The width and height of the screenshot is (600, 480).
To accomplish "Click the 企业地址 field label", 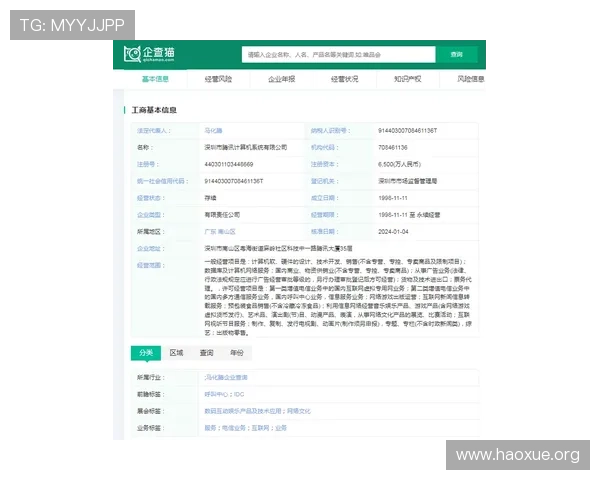I will [151, 248].
